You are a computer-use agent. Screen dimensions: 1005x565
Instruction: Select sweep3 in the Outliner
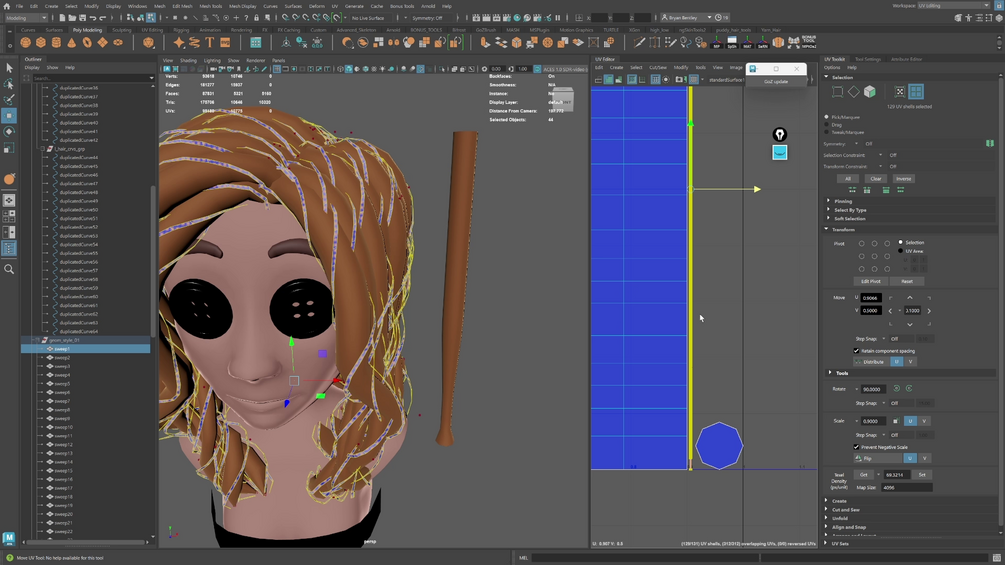62,367
